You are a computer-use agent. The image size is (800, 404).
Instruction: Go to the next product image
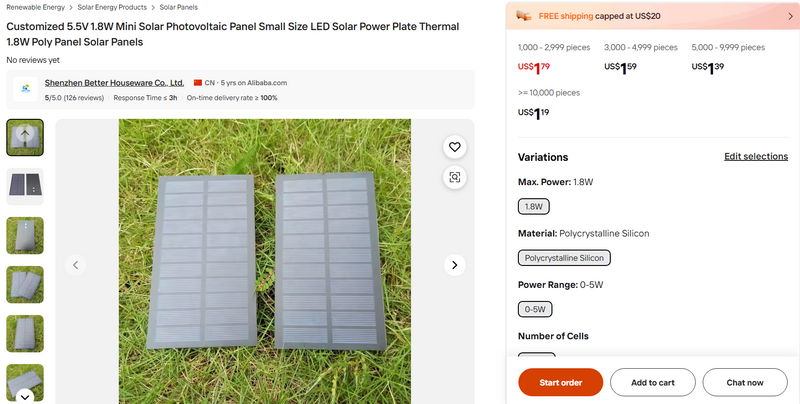tap(454, 265)
